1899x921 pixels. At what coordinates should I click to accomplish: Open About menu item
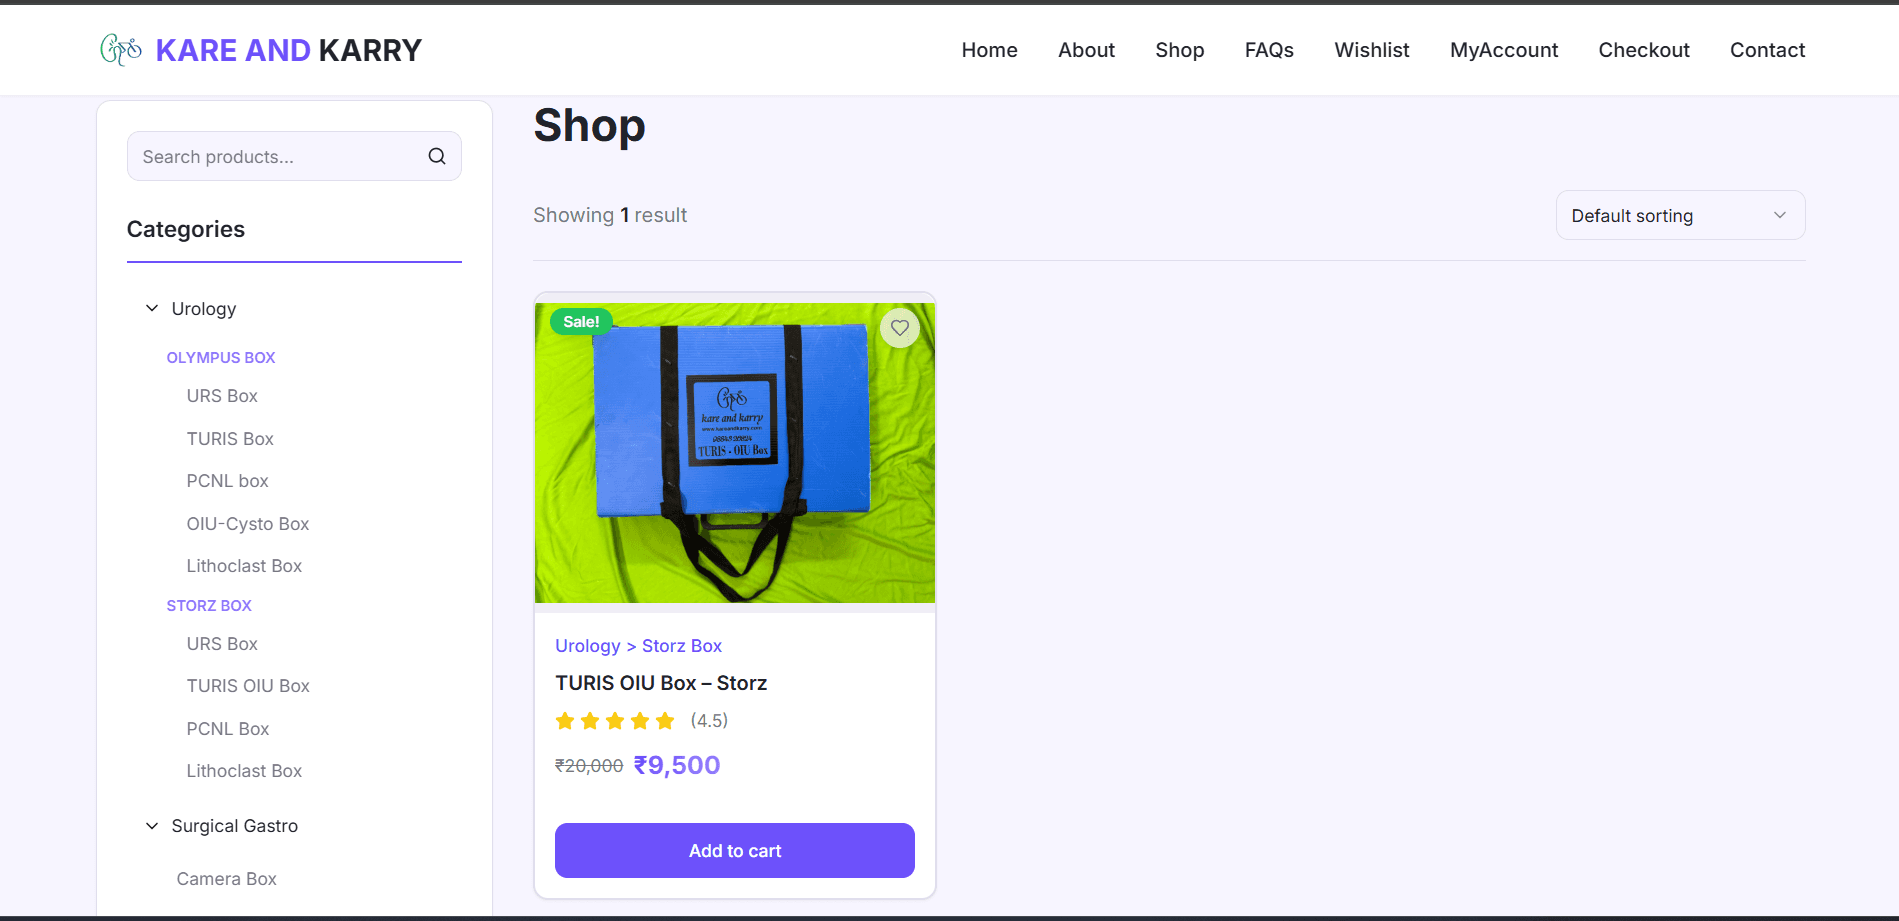click(x=1086, y=50)
